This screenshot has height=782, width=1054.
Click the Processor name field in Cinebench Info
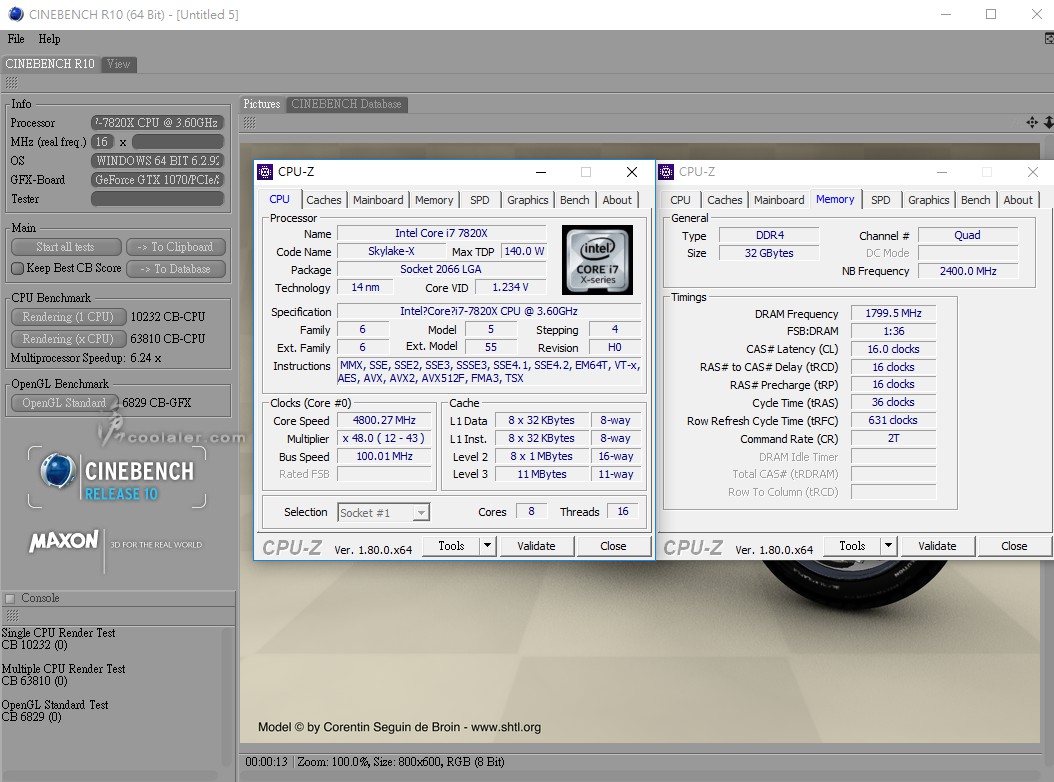click(x=157, y=123)
